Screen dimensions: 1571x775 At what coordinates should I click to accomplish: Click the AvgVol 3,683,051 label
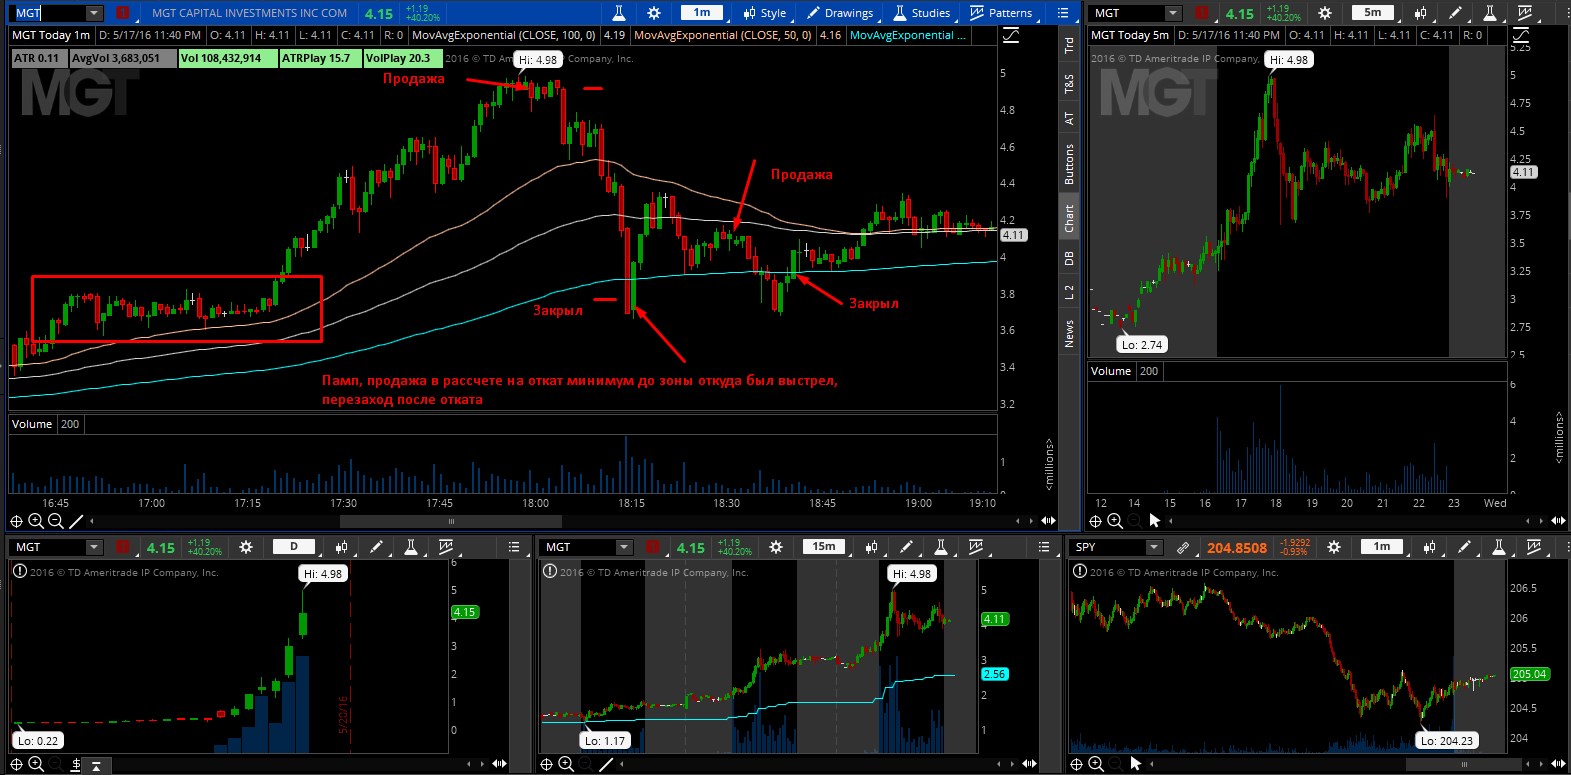122,58
